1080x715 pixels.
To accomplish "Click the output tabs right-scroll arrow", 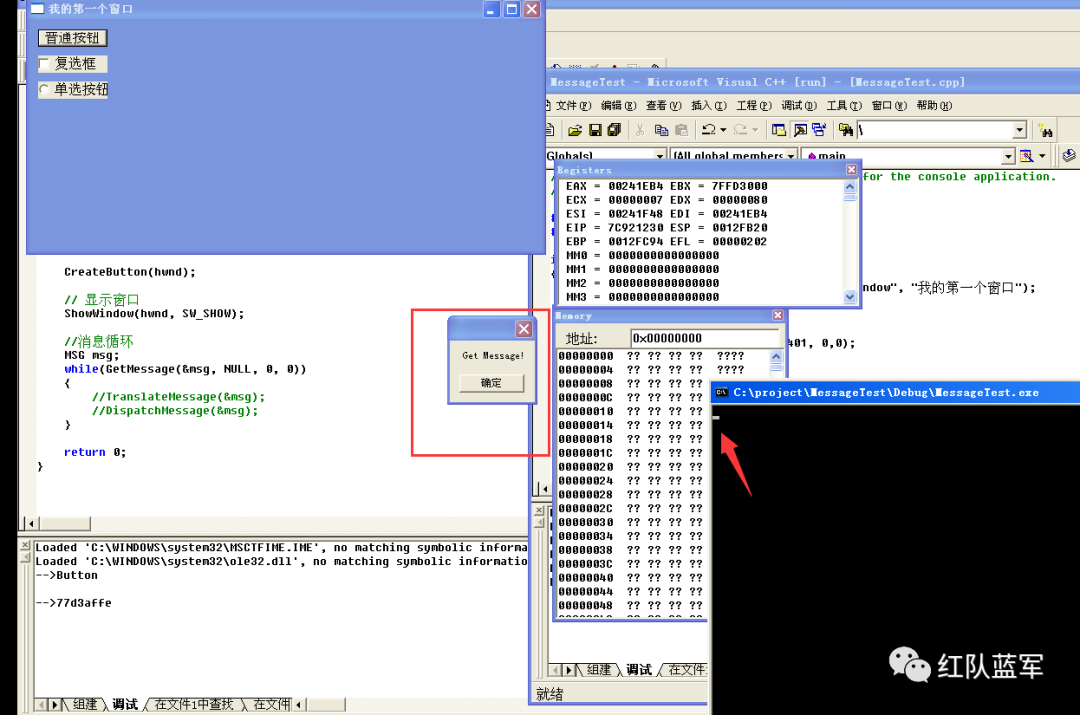I will coord(55,705).
